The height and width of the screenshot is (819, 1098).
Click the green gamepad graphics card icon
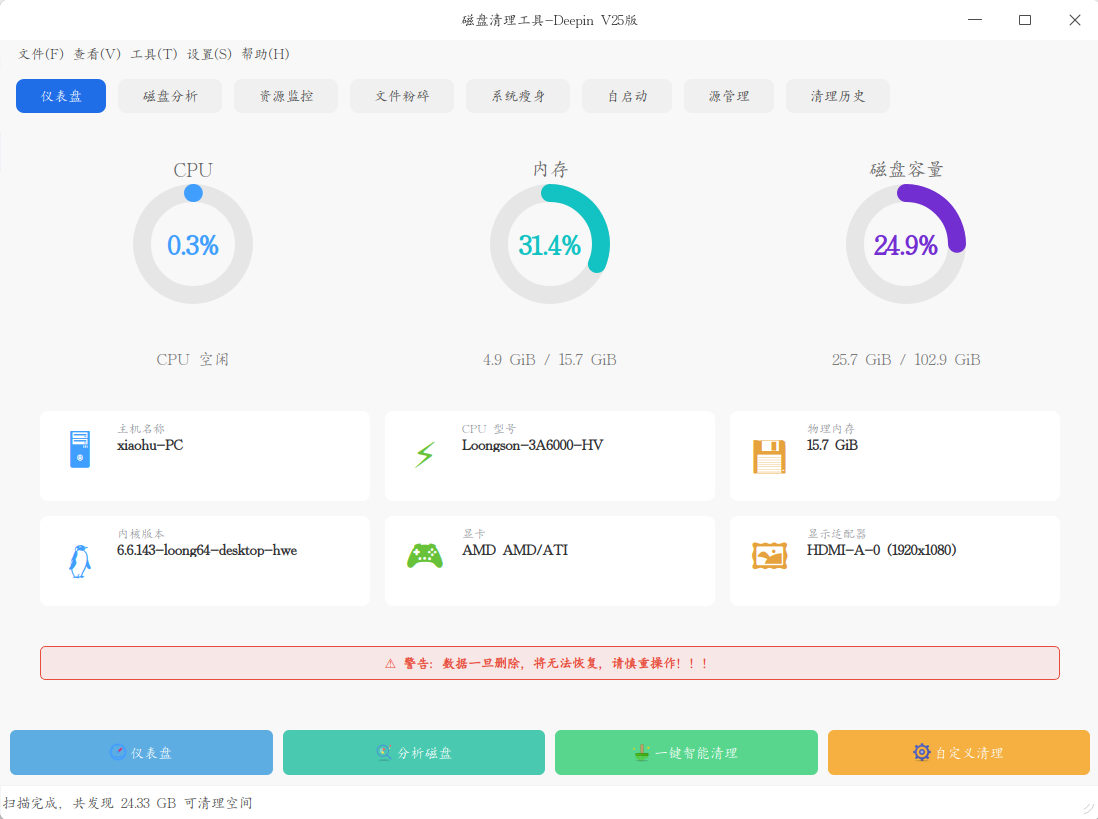(425, 556)
